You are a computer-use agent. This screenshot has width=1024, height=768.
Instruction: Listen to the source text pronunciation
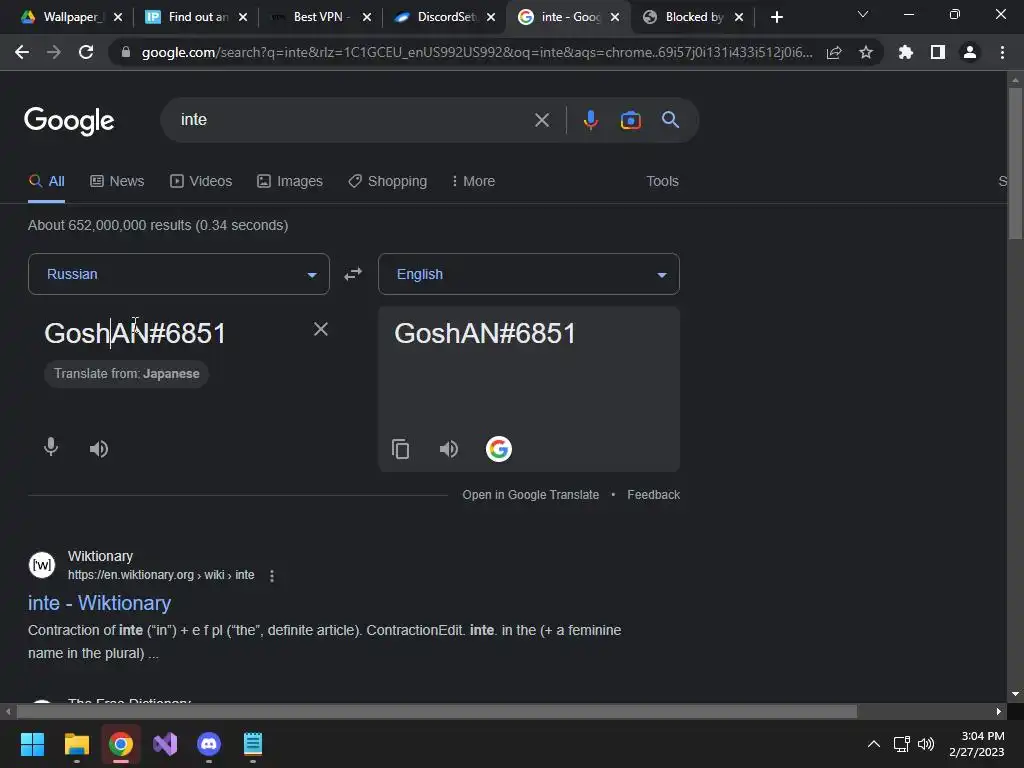point(99,449)
